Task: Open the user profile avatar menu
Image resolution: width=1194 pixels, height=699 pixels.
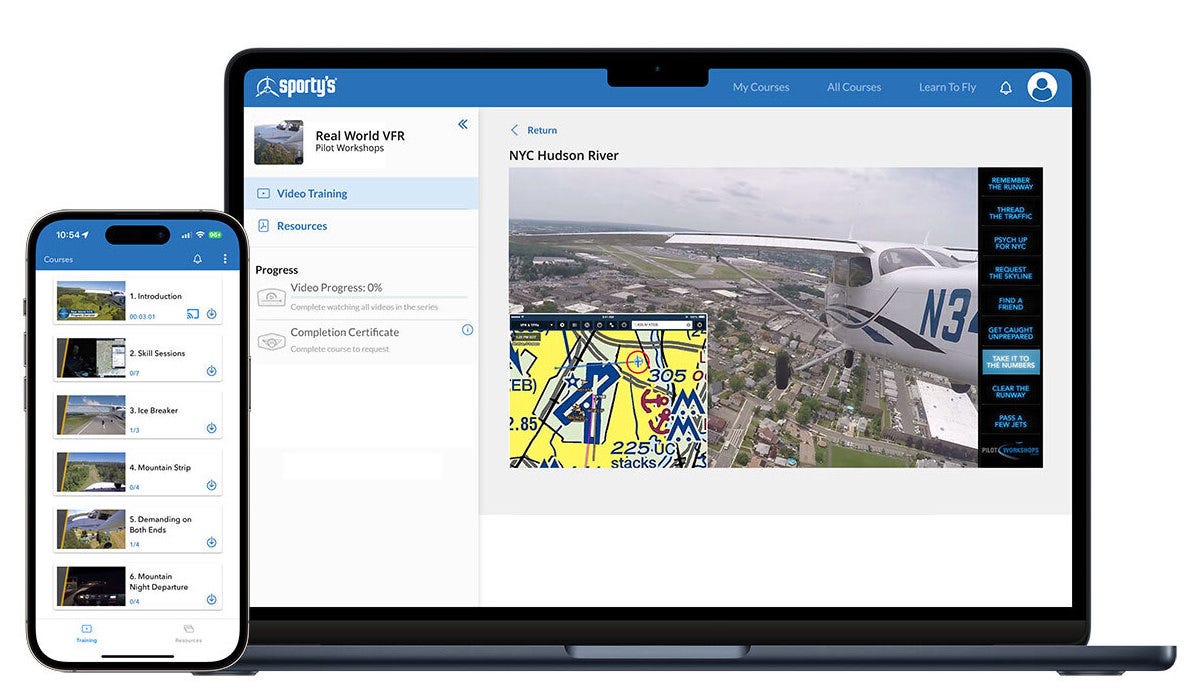Action: click(x=1042, y=87)
